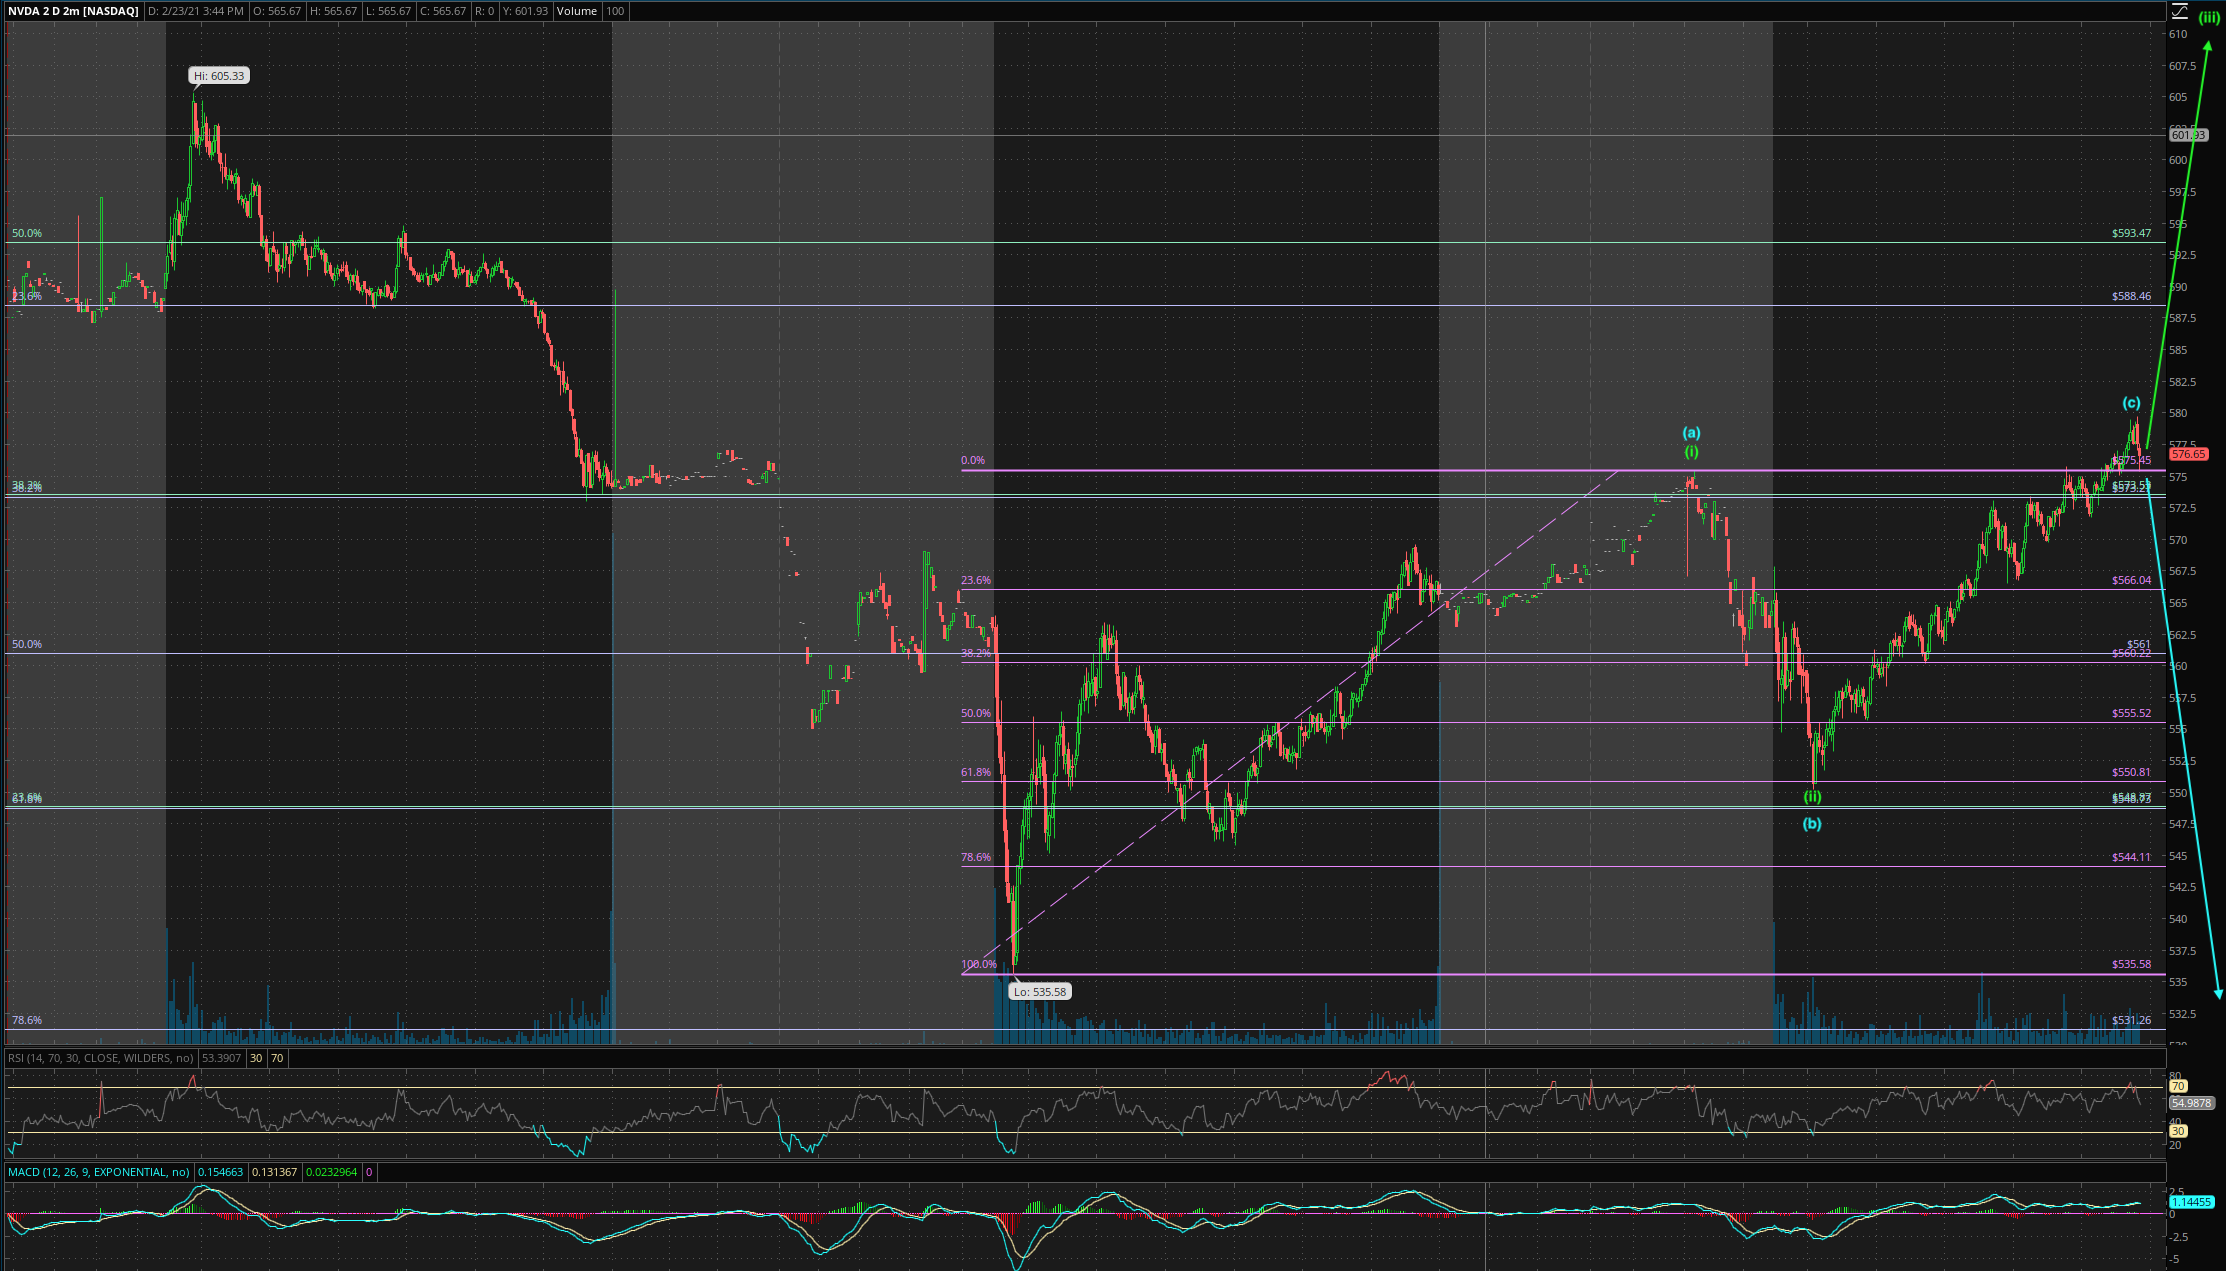Select the cyan (a) wave label
The height and width of the screenshot is (1271, 2226).
point(1691,433)
